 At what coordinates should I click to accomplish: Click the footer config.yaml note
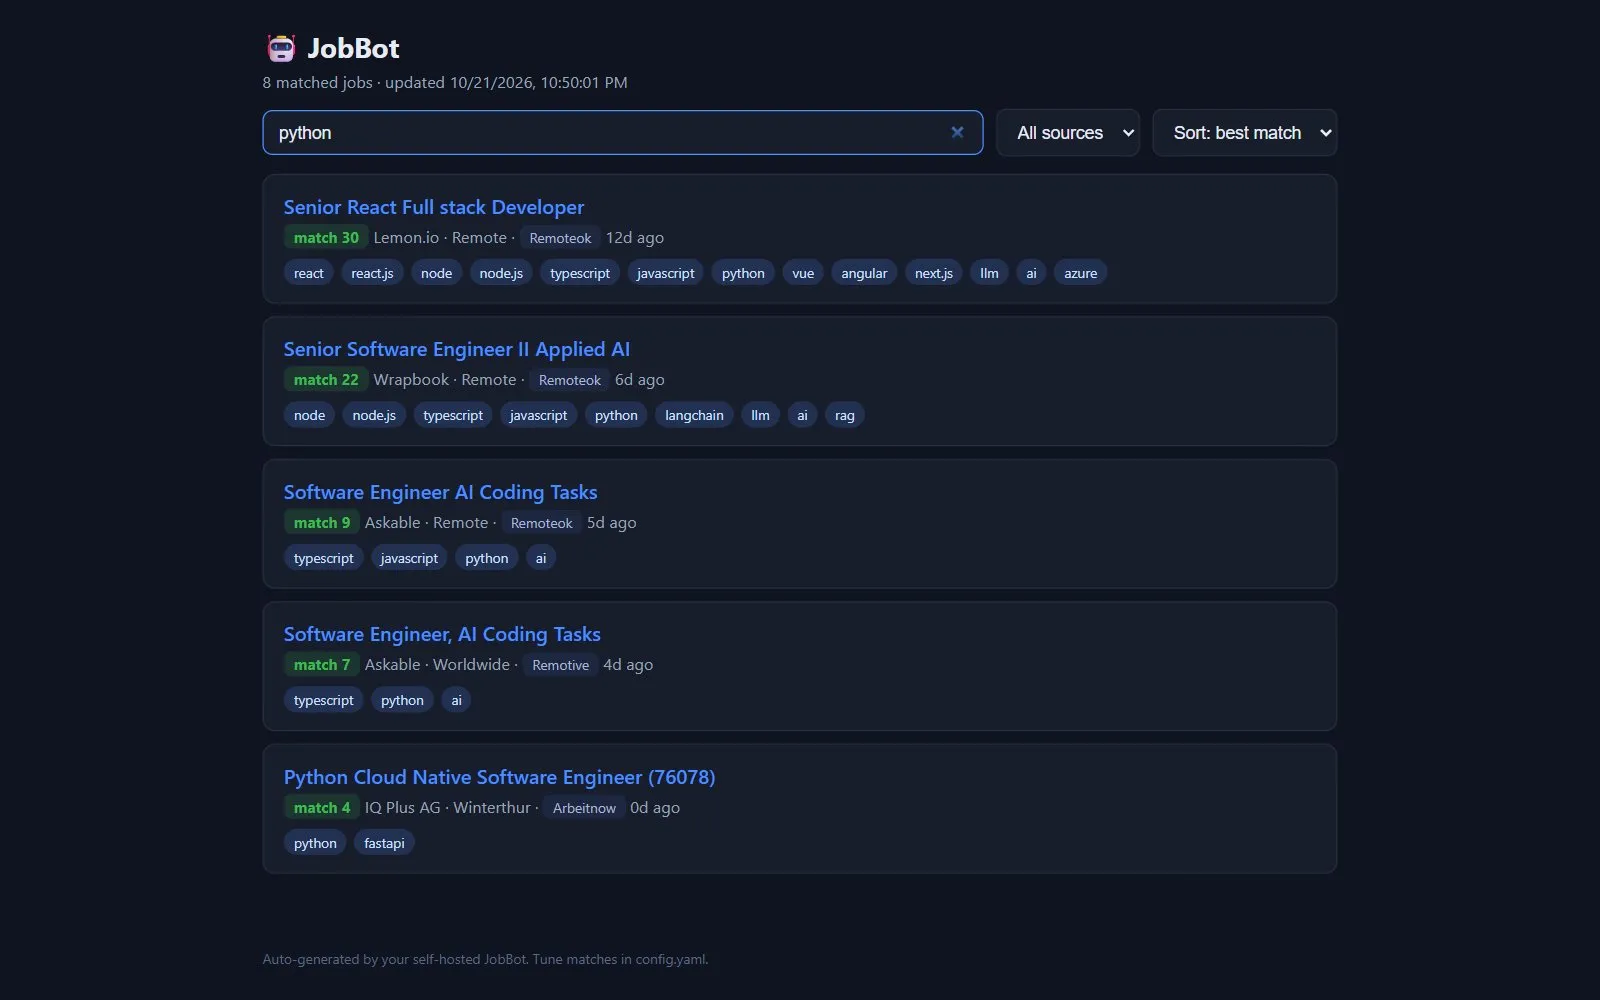coord(485,959)
